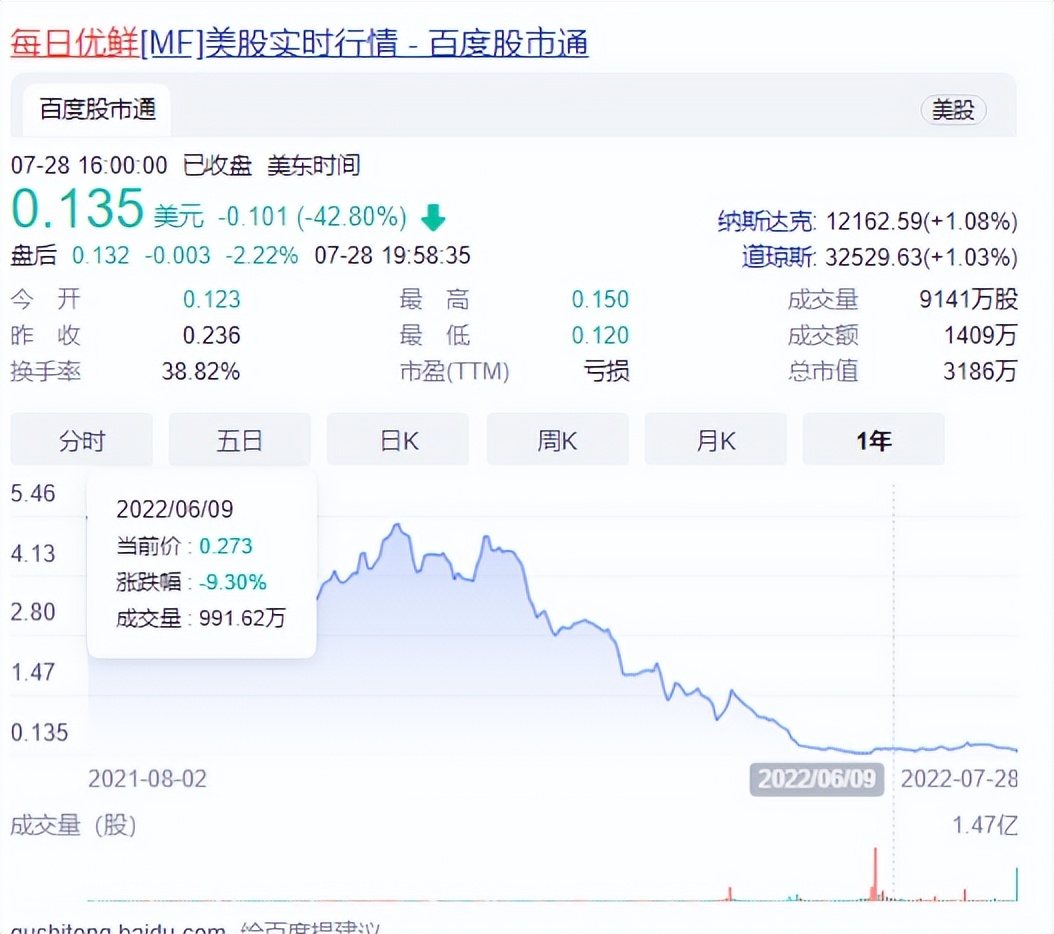
Task: Select the 1年 one-year chart tab
Action: click(873, 439)
